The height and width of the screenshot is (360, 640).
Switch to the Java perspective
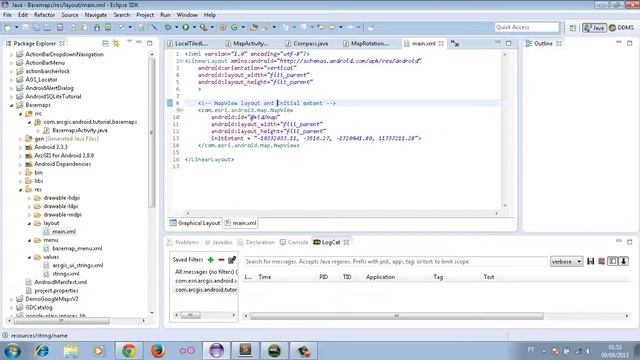click(594, 28)
